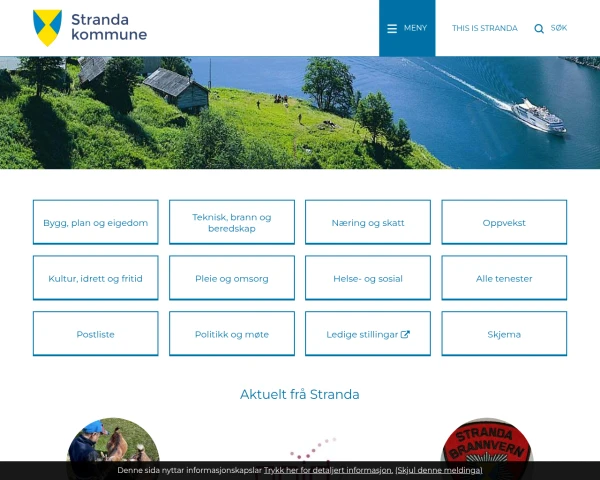Click Trykk her for detaljert informasjon link

(328, 470)
